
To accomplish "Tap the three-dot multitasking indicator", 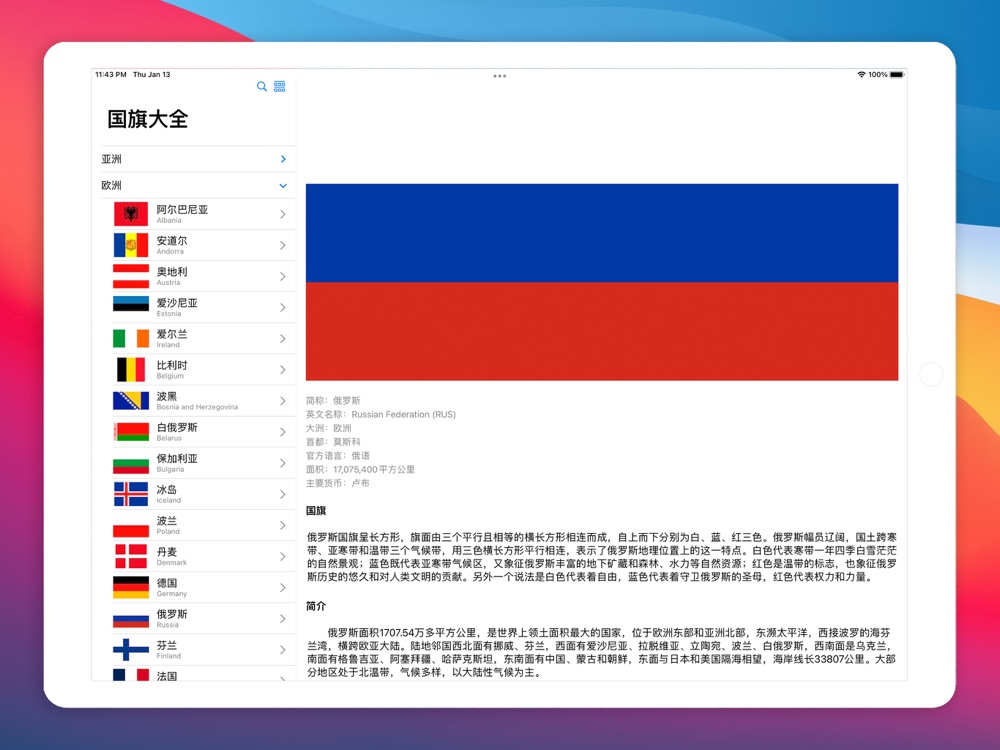I will click(x=499, y=76).
